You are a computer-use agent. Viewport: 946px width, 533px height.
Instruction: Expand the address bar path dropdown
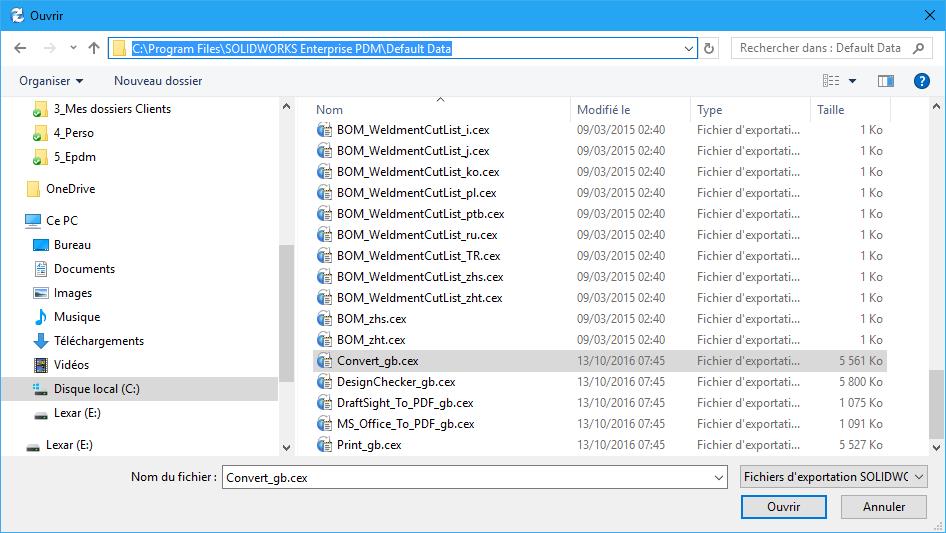[688, 48]
